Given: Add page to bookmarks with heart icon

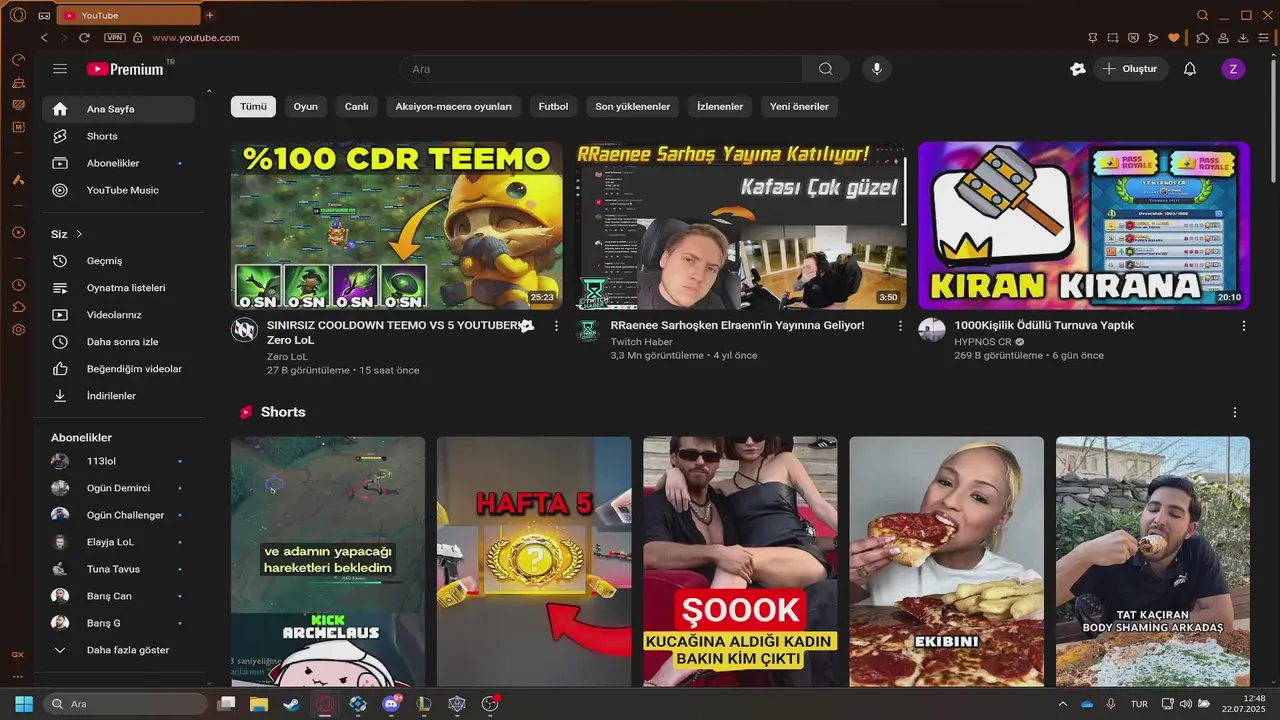Looking at the screenshot, I should click(1174, 38).
